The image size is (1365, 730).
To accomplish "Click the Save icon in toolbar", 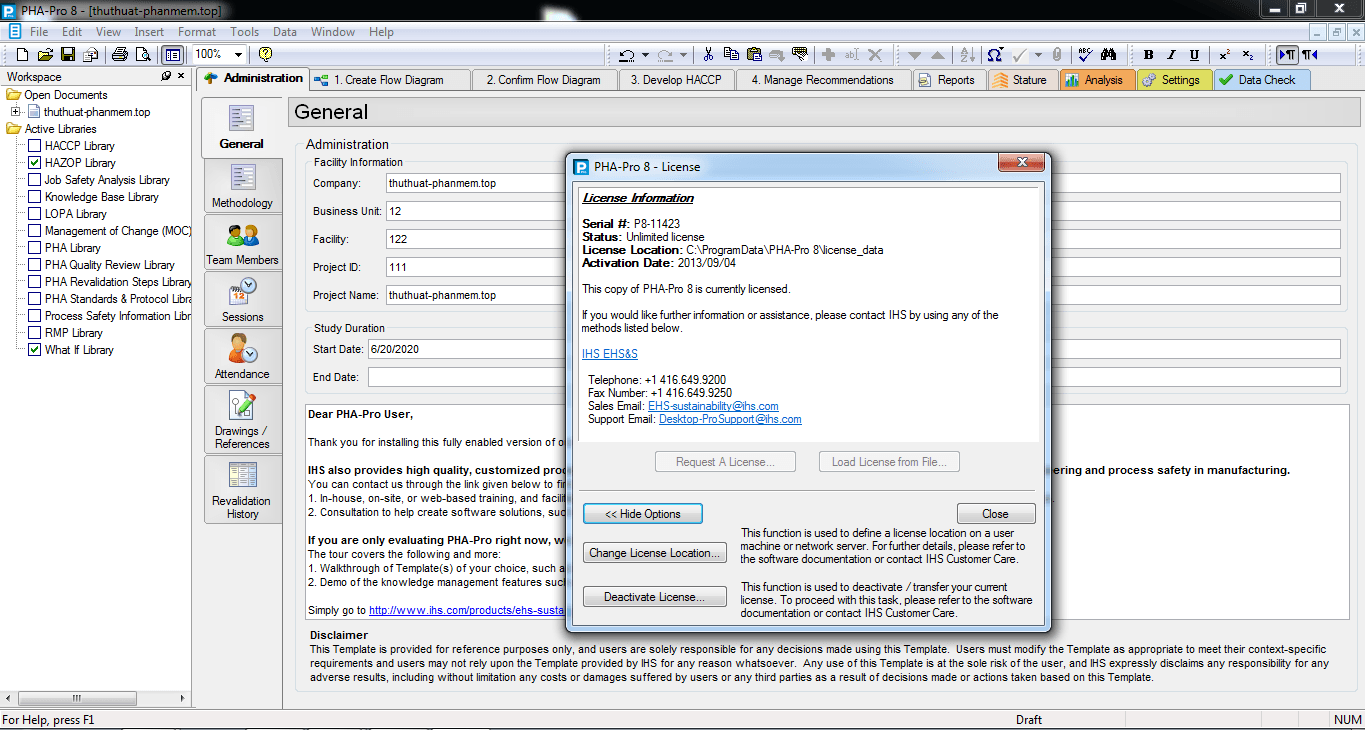I will coord(68,55).
